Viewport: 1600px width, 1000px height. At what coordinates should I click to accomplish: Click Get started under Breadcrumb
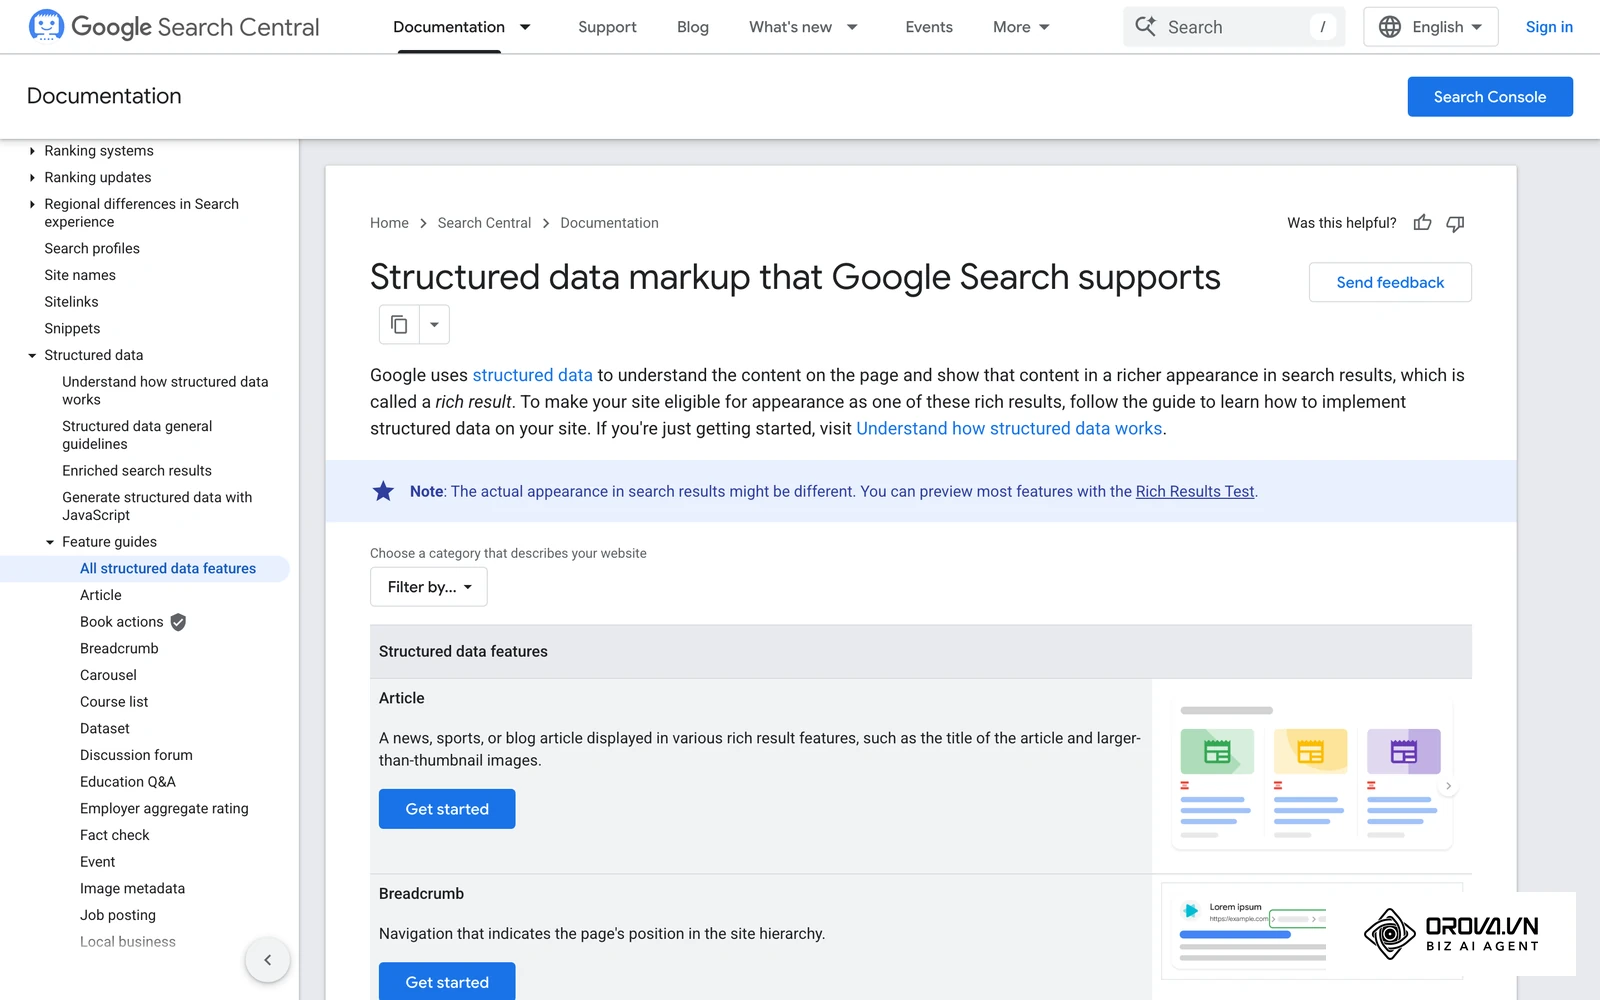point(447,982)
